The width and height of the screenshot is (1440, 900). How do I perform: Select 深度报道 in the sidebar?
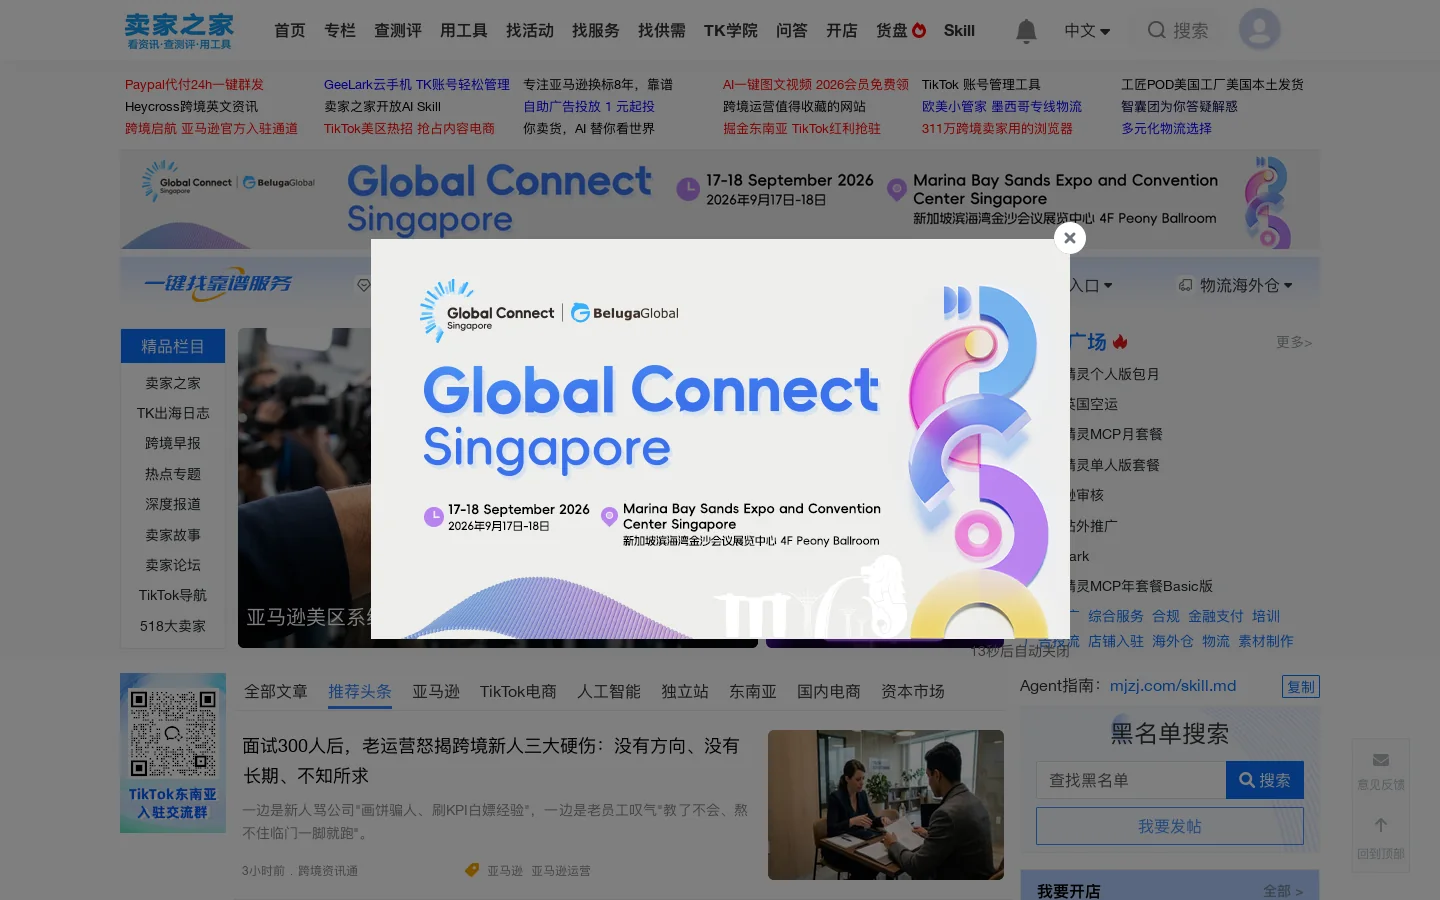173,504
